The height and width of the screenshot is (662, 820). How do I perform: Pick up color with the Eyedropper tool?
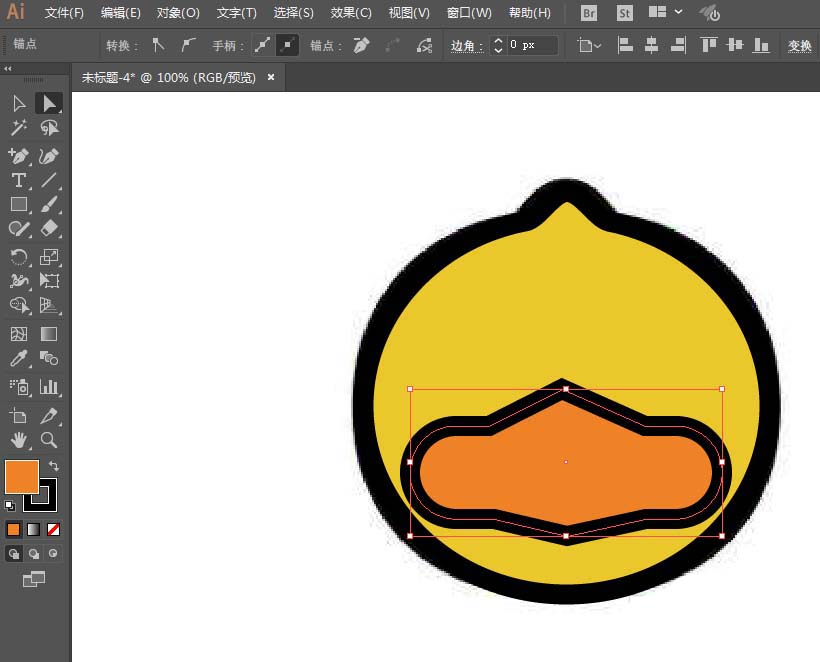(x=20, y=360)
